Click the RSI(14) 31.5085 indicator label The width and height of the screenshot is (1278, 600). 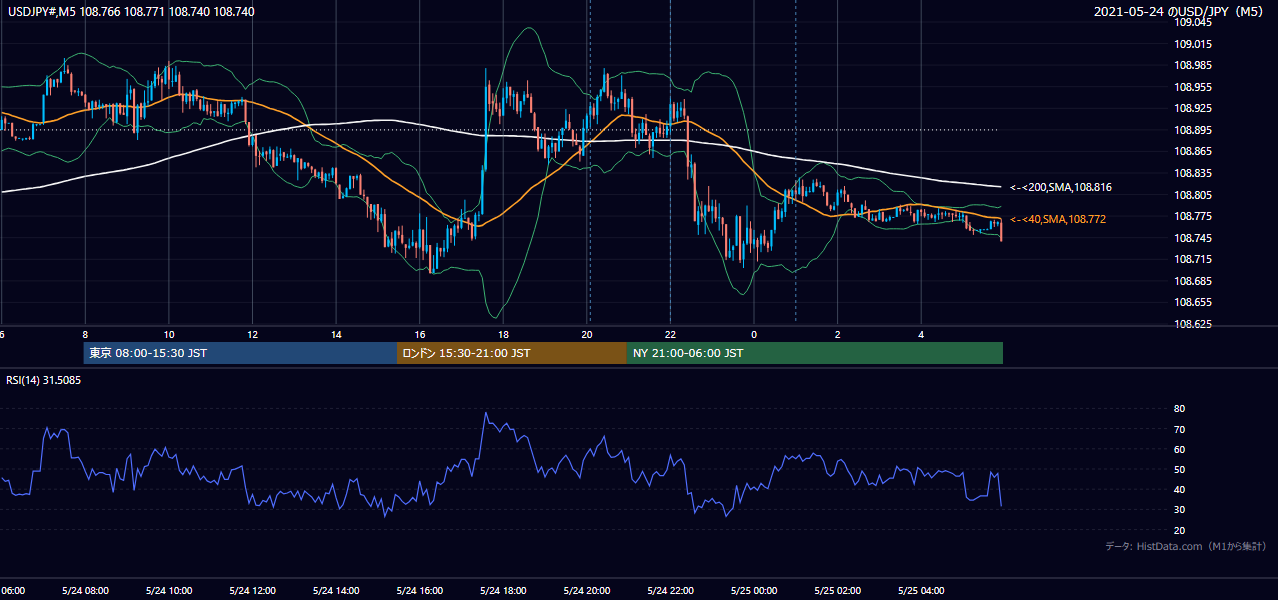(44, 380)
